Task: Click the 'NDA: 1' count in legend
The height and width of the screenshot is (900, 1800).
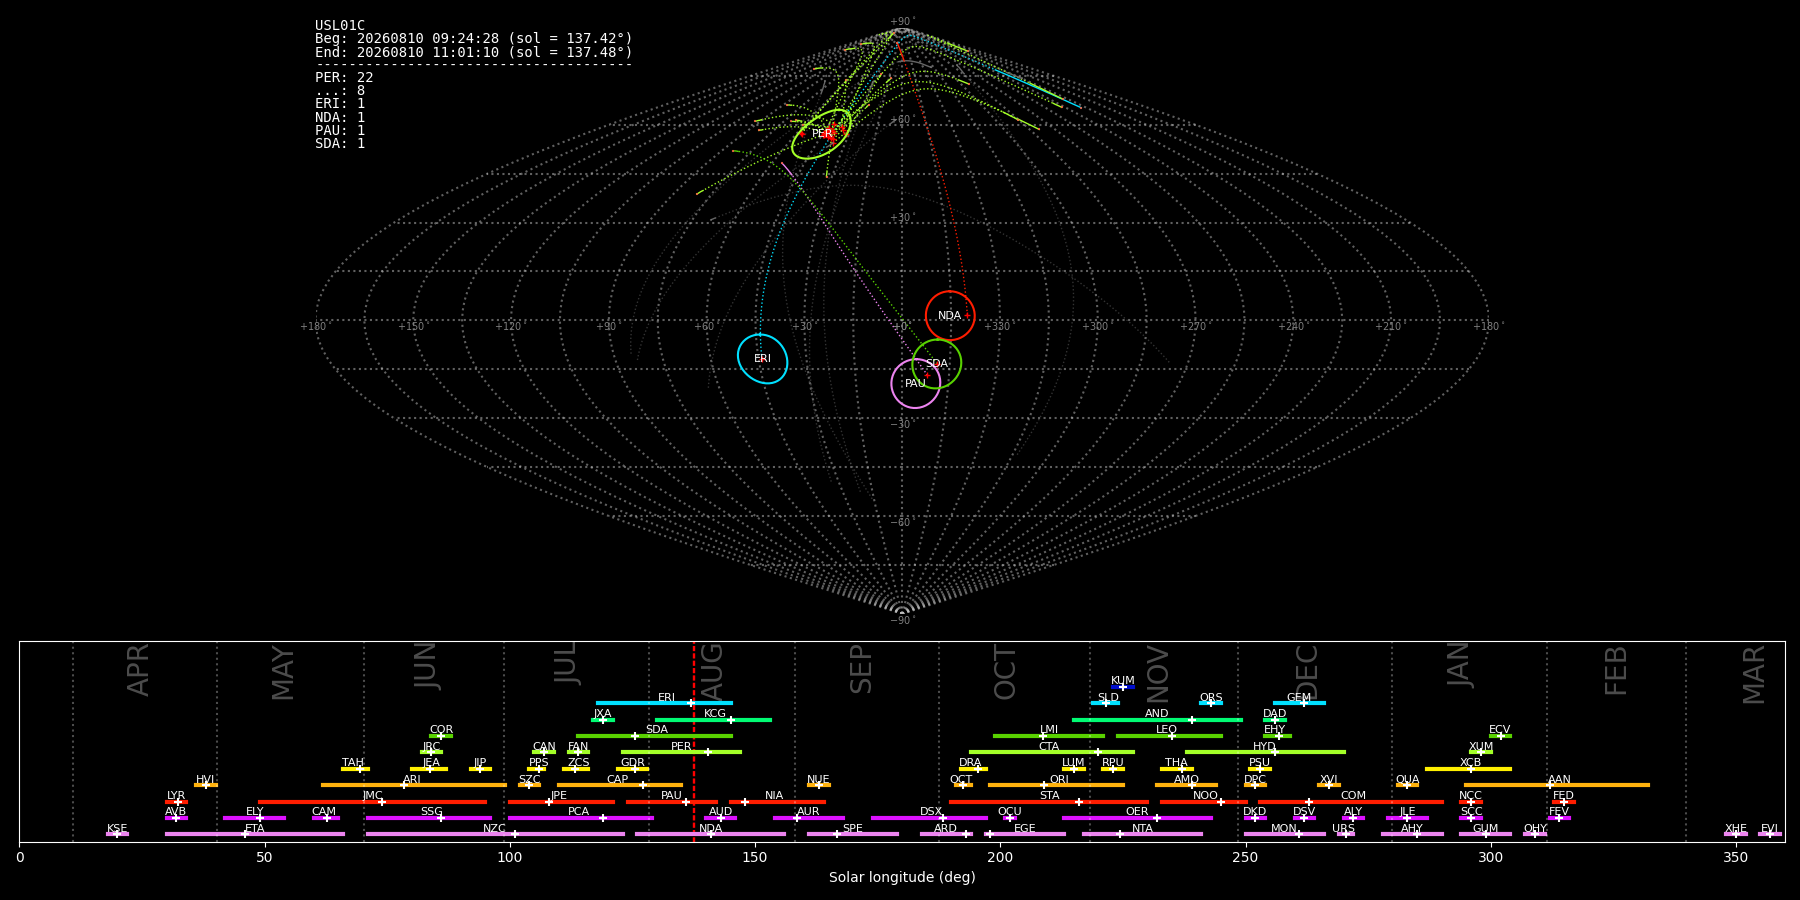Action: point(340,117)
